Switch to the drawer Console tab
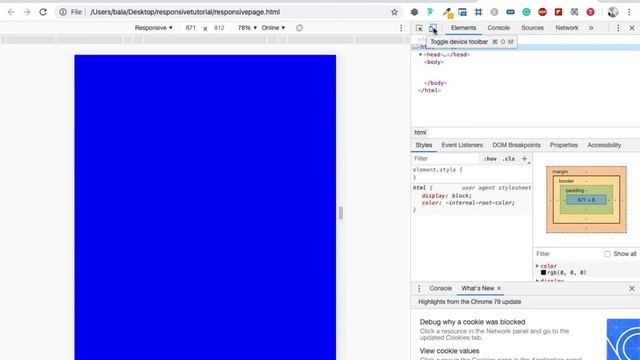The height and width of the screenshot is (360, 640). point(440,288)
